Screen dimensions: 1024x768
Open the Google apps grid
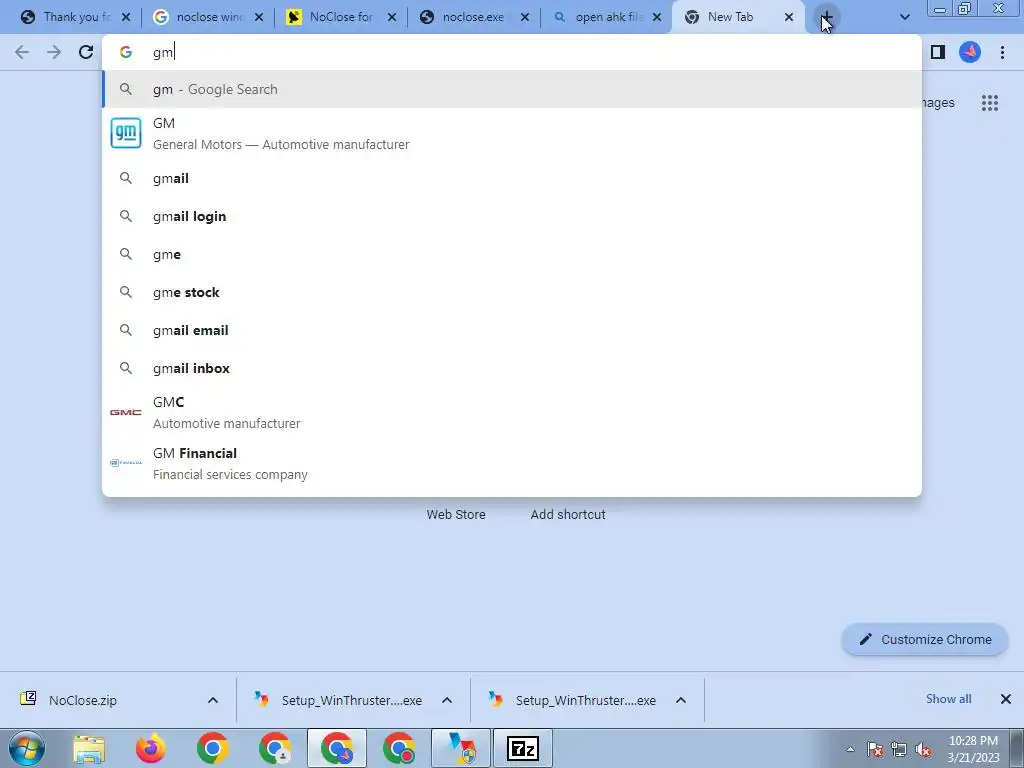pyautogui.click(x=989, y=103)
